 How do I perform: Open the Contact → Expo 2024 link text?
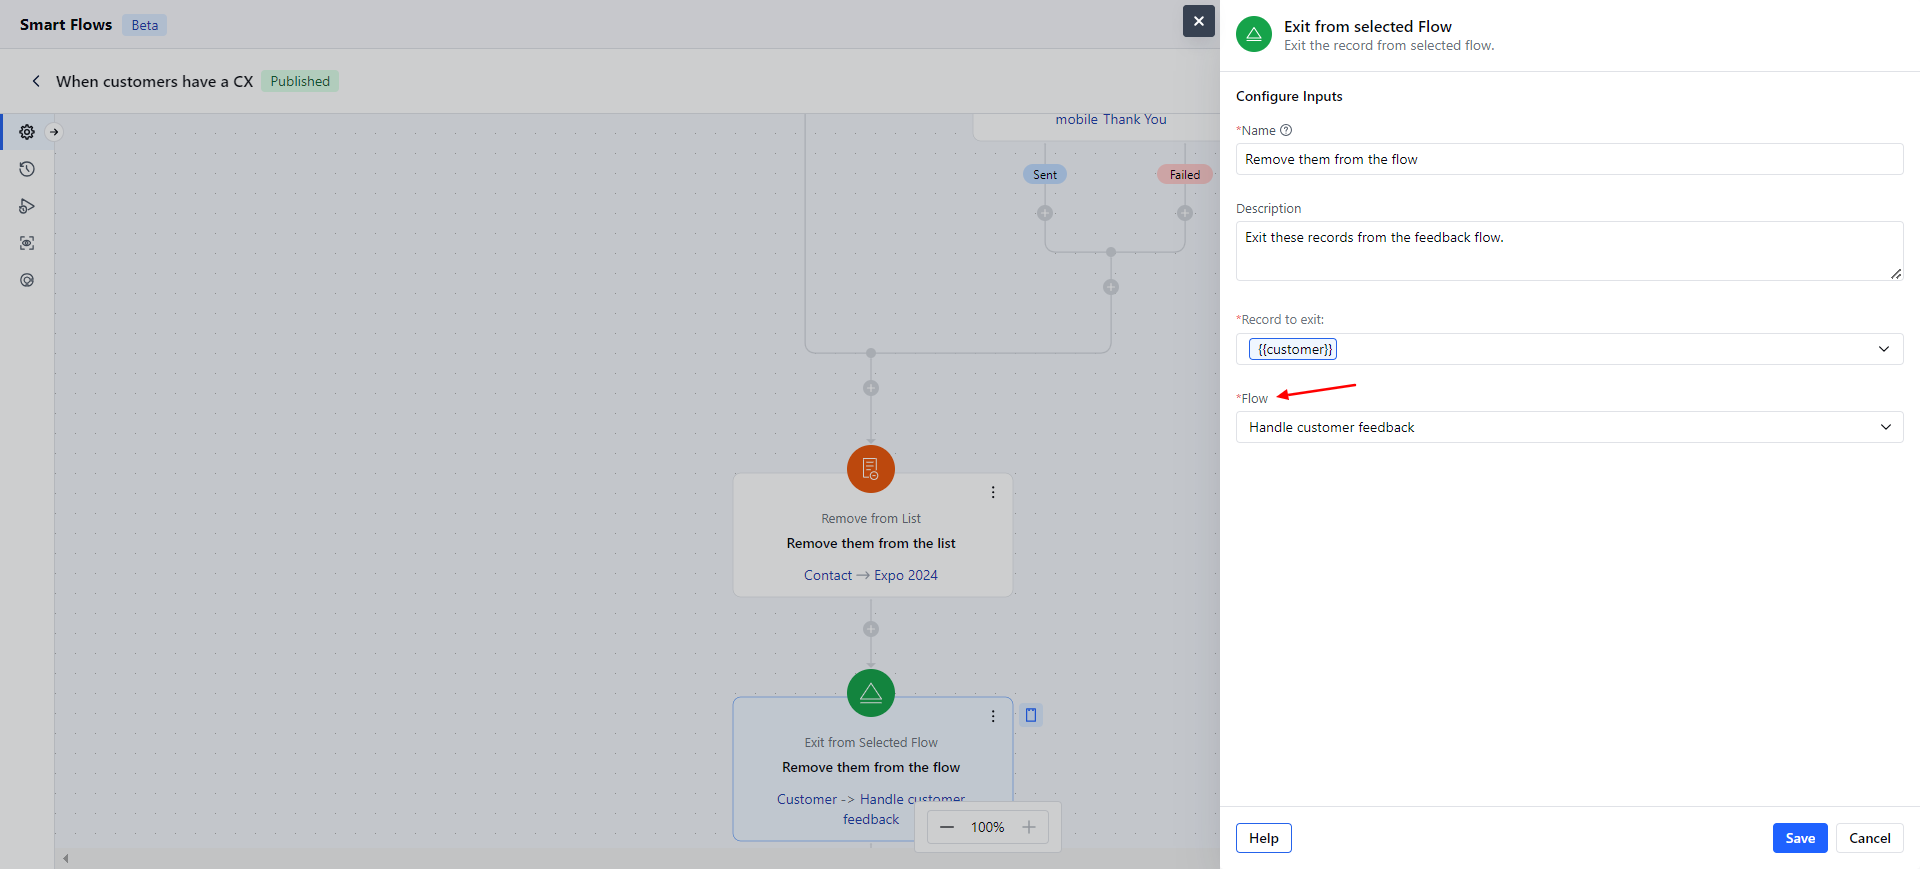click(871, 575)
